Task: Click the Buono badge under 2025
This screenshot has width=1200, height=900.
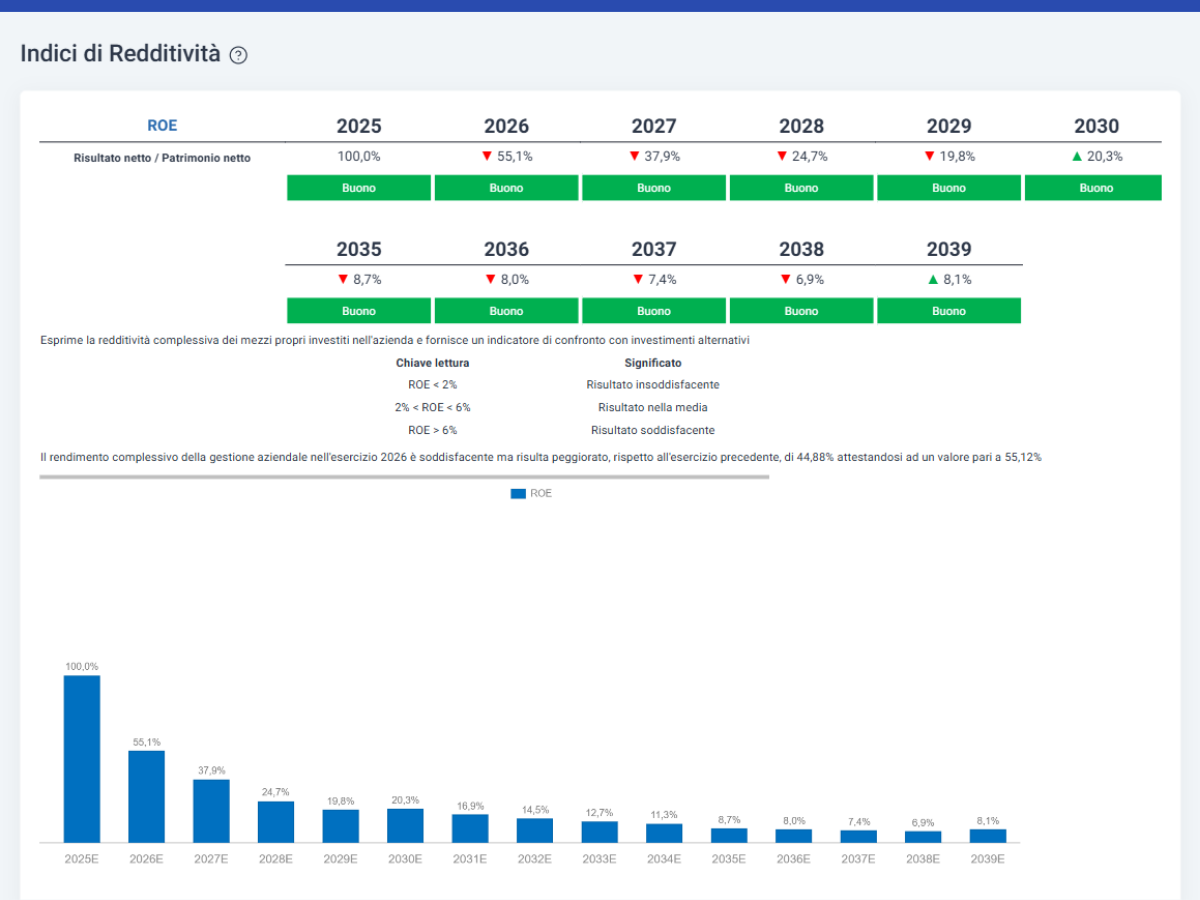Action: [359, 188]
